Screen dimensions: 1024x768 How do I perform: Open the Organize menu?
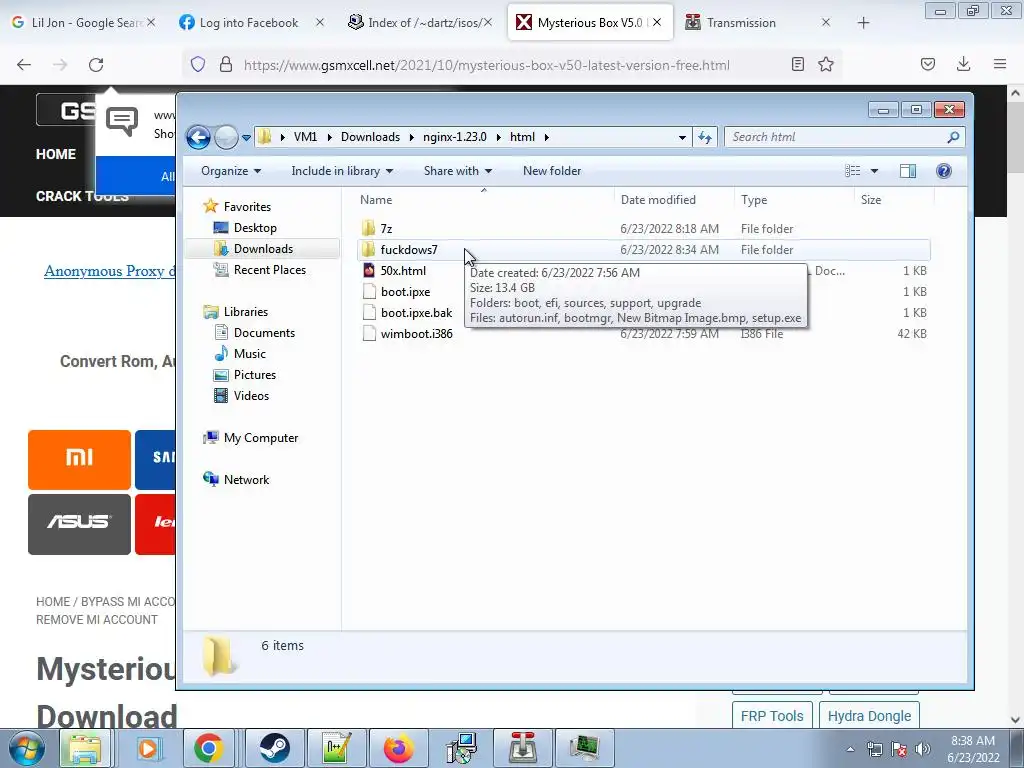tap(231, 171)
